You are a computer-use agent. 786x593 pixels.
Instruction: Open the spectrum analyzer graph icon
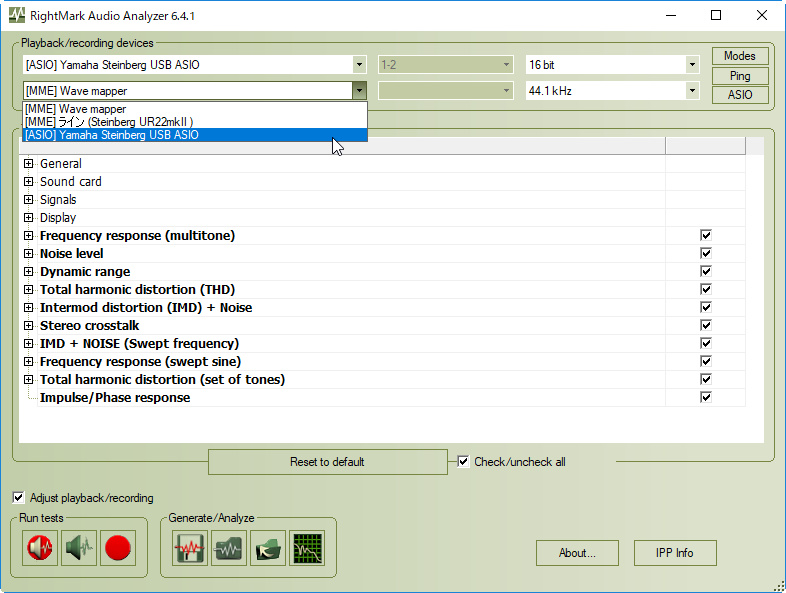307,548
